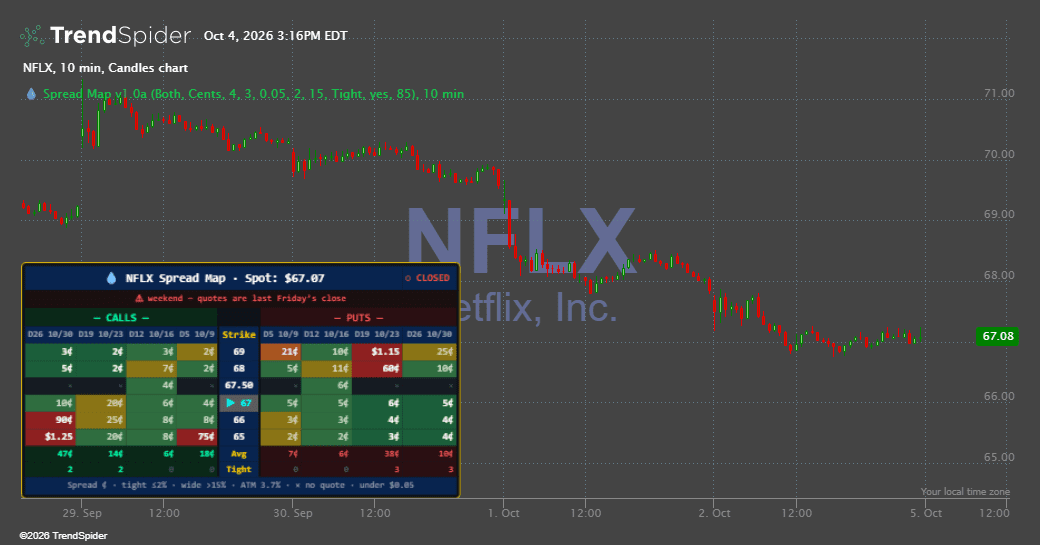Click the CLOSED market status label

(x=432, y=278)
